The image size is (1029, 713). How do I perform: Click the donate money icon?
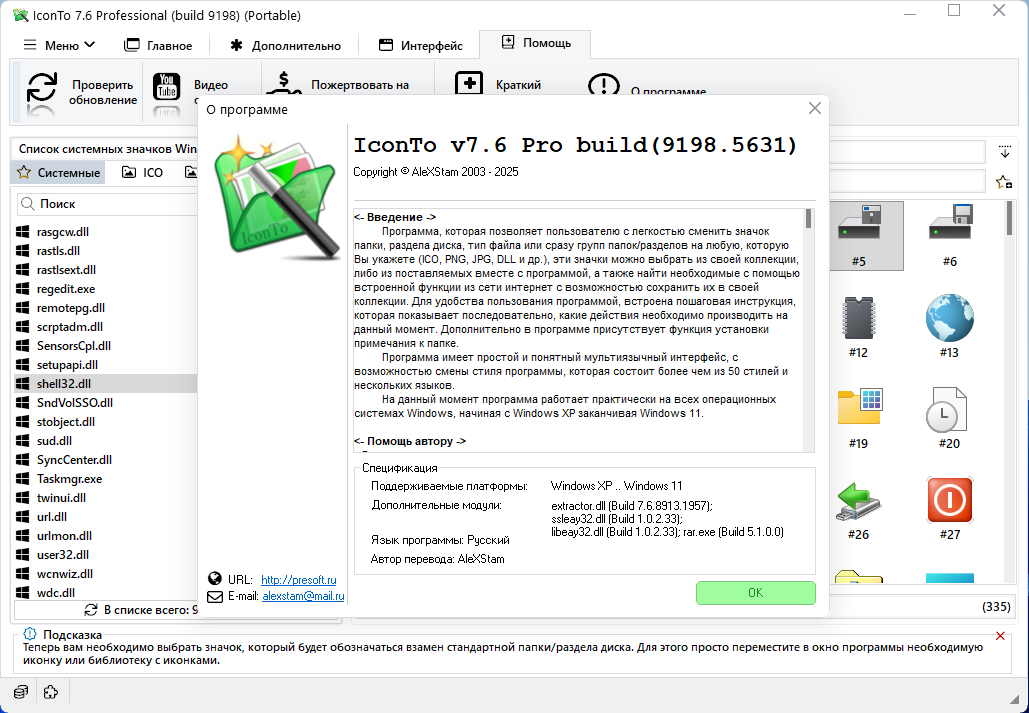coord(283,83)
